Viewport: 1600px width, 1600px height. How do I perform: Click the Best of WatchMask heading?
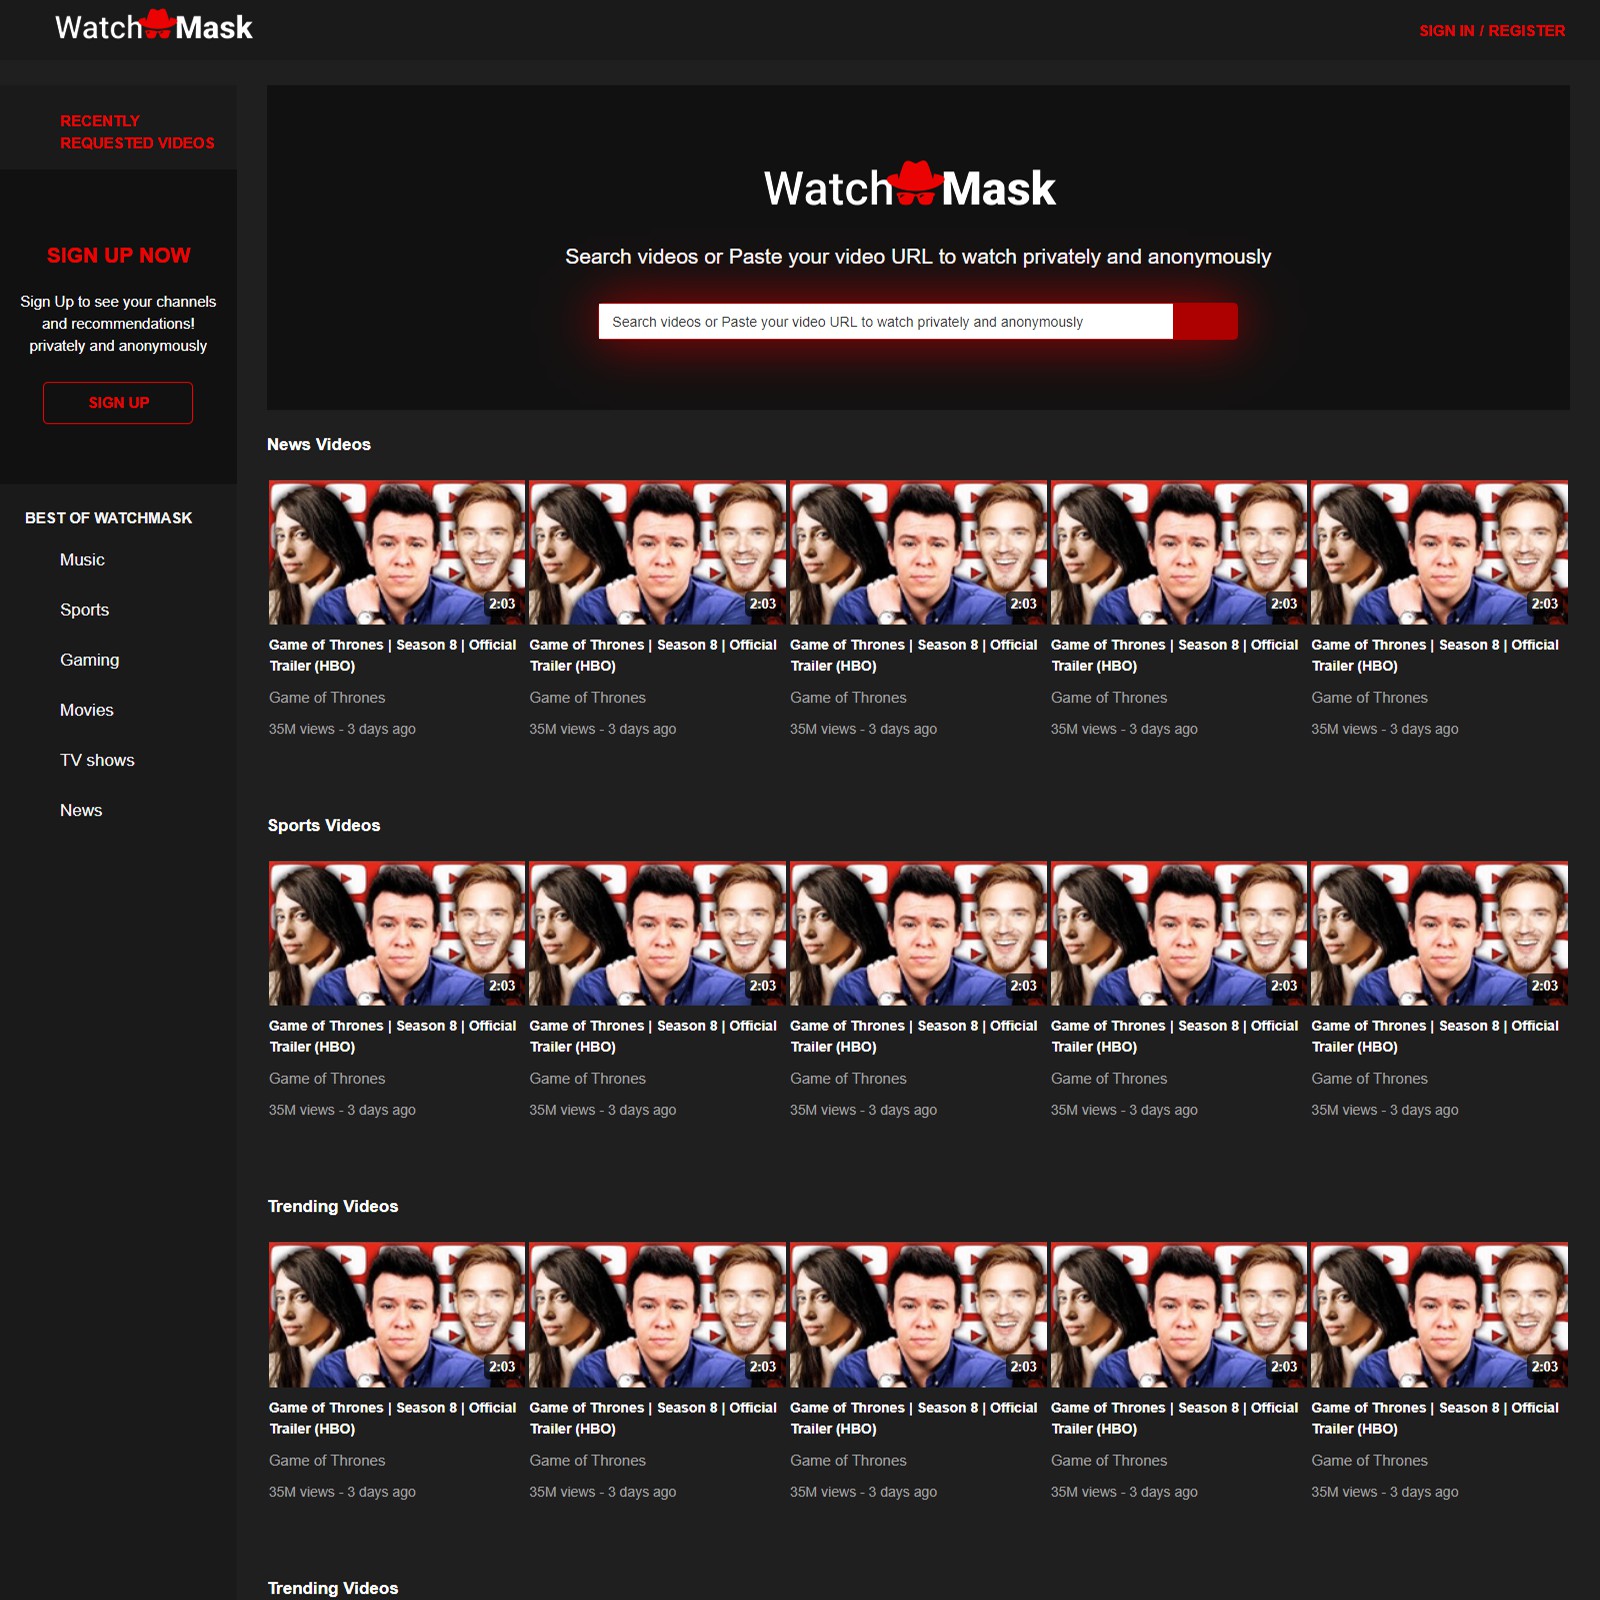point(108,518)
